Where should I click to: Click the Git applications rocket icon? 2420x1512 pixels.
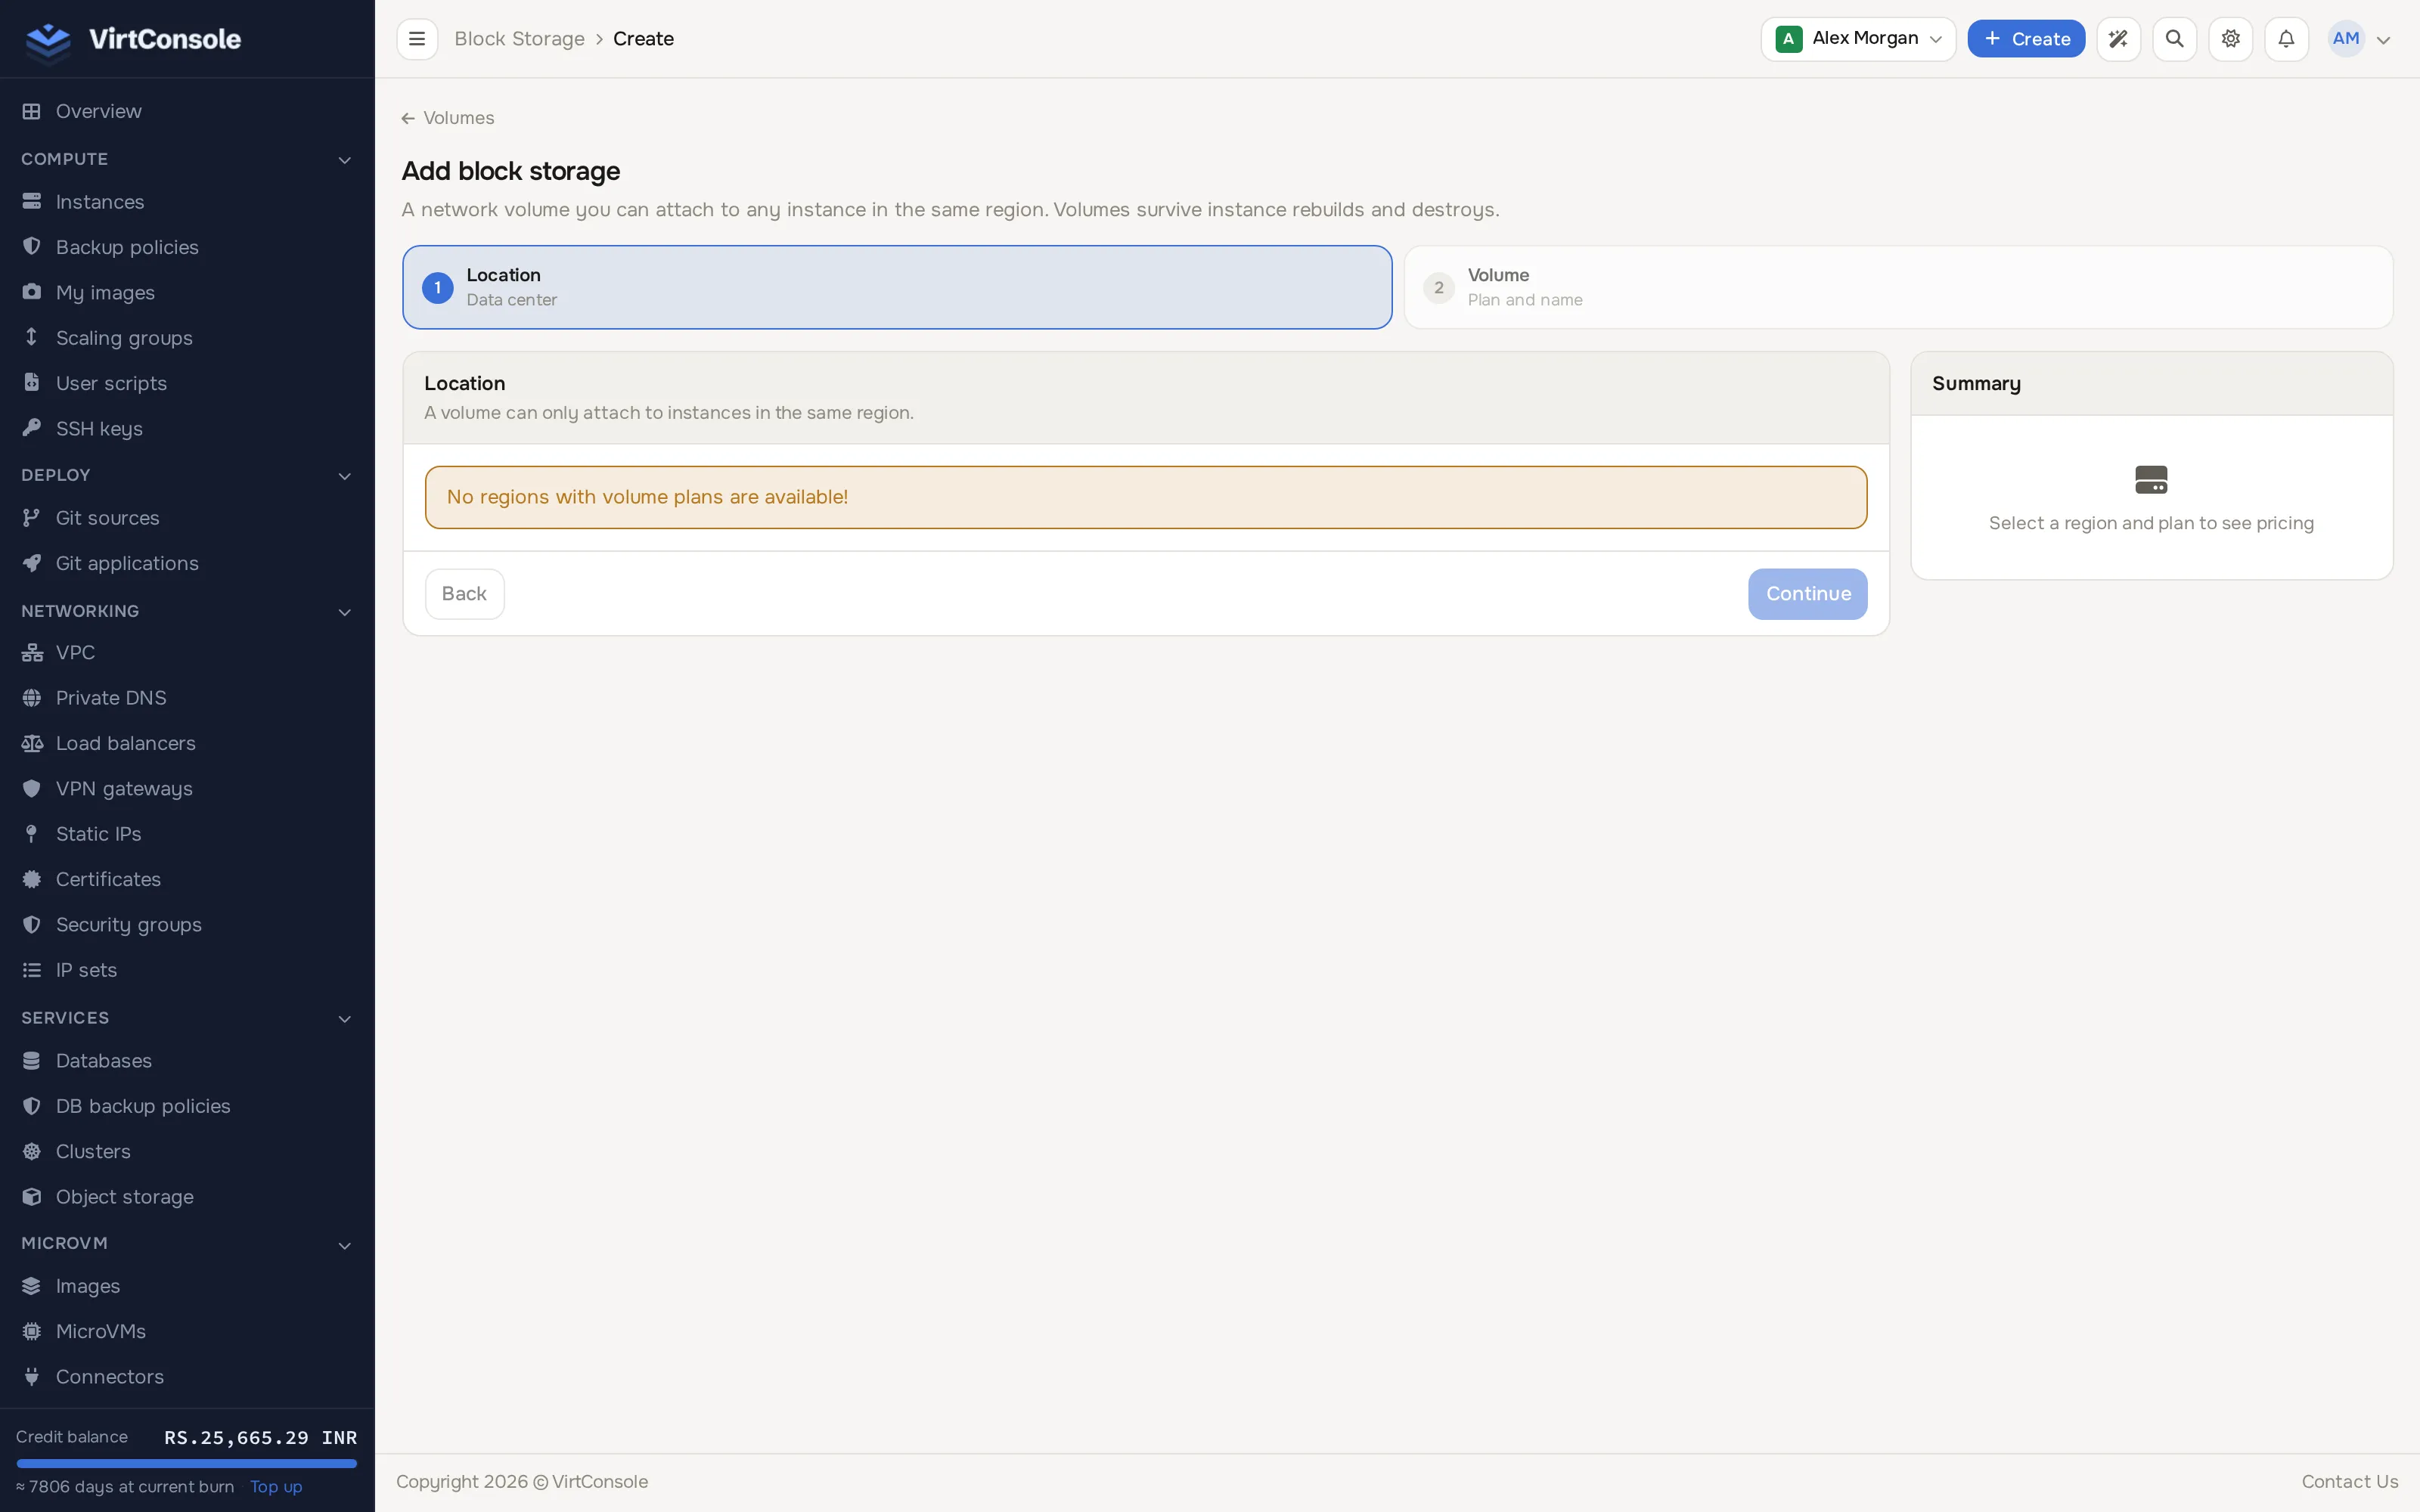click(x=32, y=563)
